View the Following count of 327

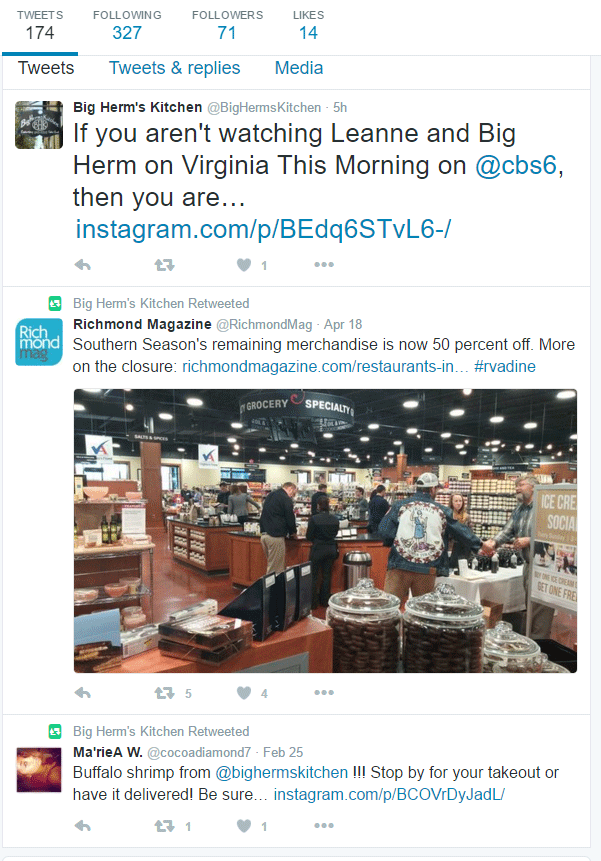coord(127,25)
